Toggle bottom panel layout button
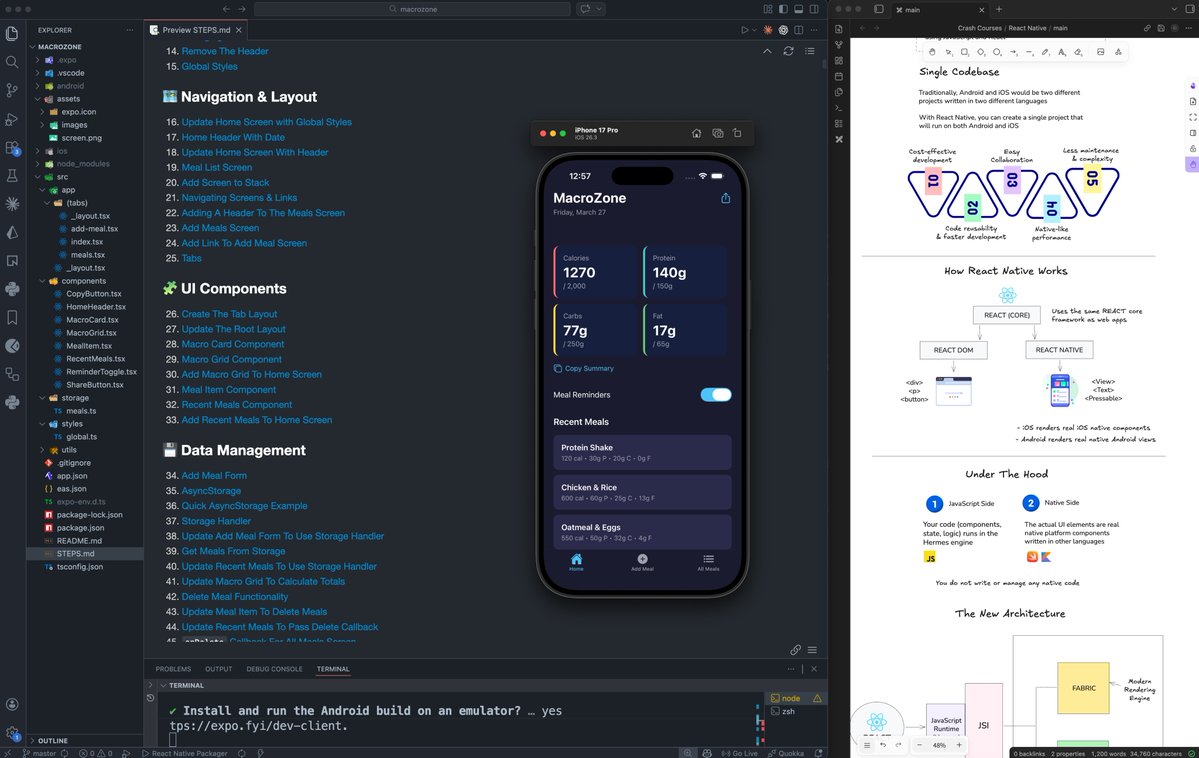 tap(798, 9)
